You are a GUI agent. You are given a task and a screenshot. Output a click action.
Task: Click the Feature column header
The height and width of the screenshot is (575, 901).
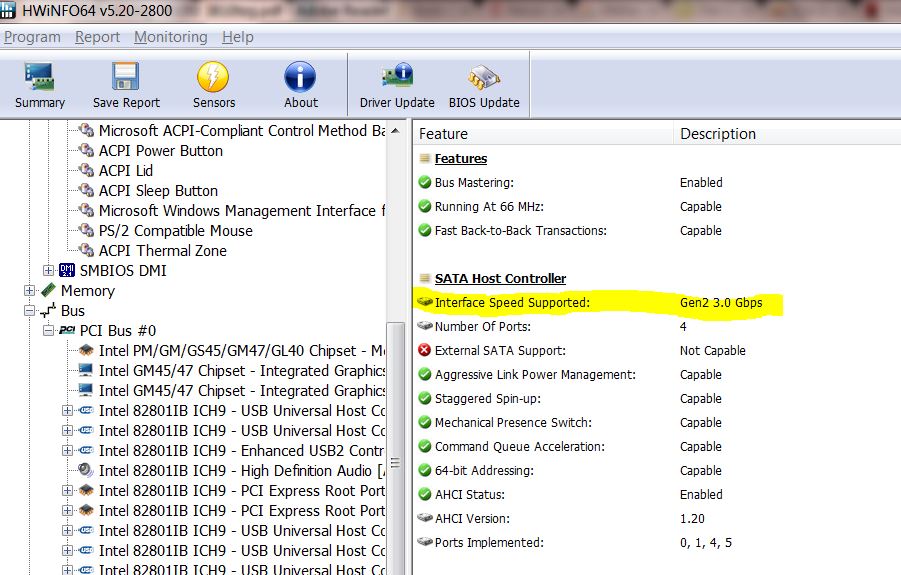(543, 133)
